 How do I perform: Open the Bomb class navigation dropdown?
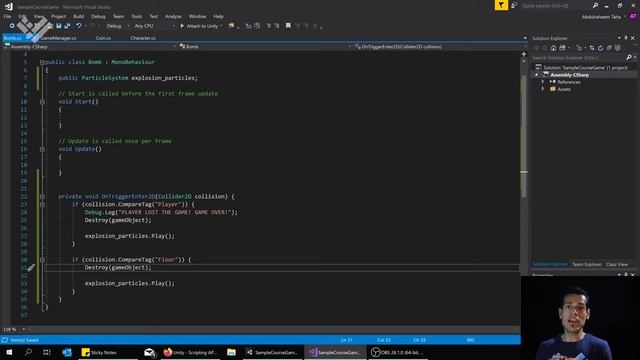click(x=265, y=47)
